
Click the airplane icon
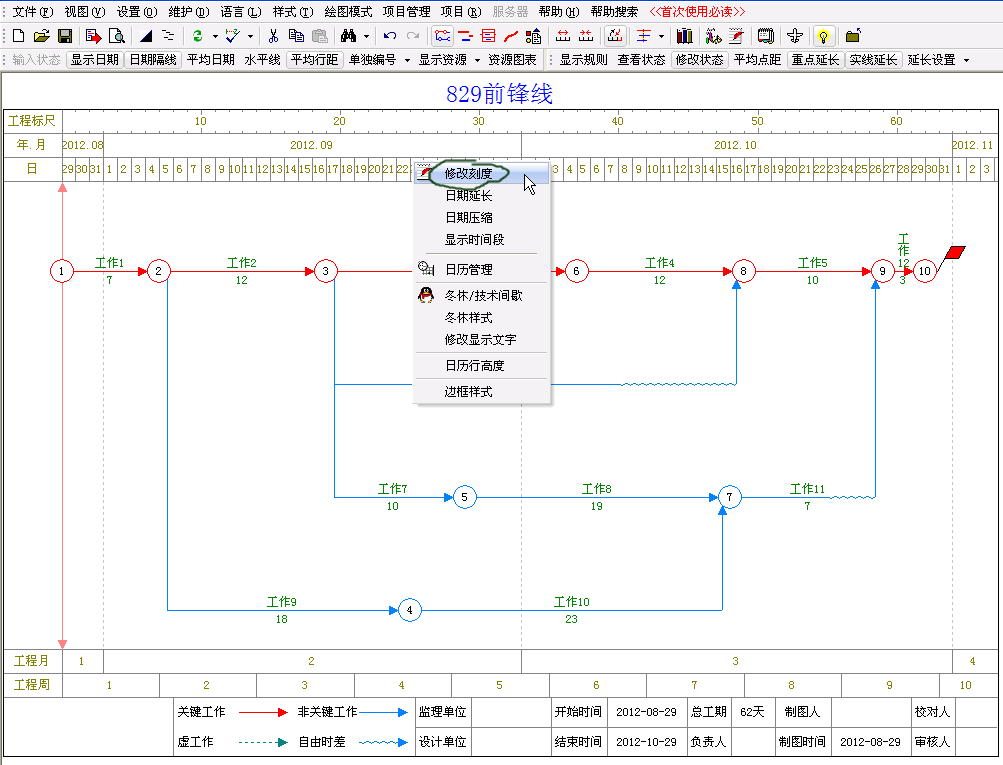[x=794, y=36]
